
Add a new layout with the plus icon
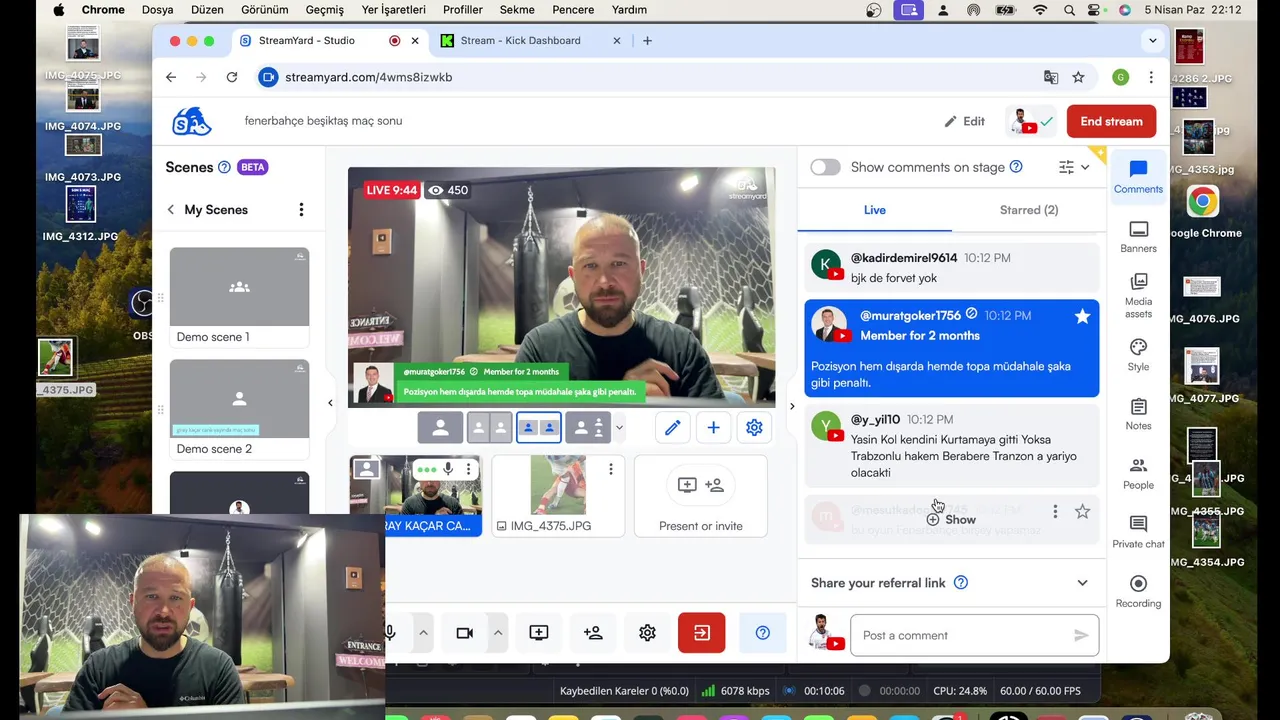coord(713,427)
